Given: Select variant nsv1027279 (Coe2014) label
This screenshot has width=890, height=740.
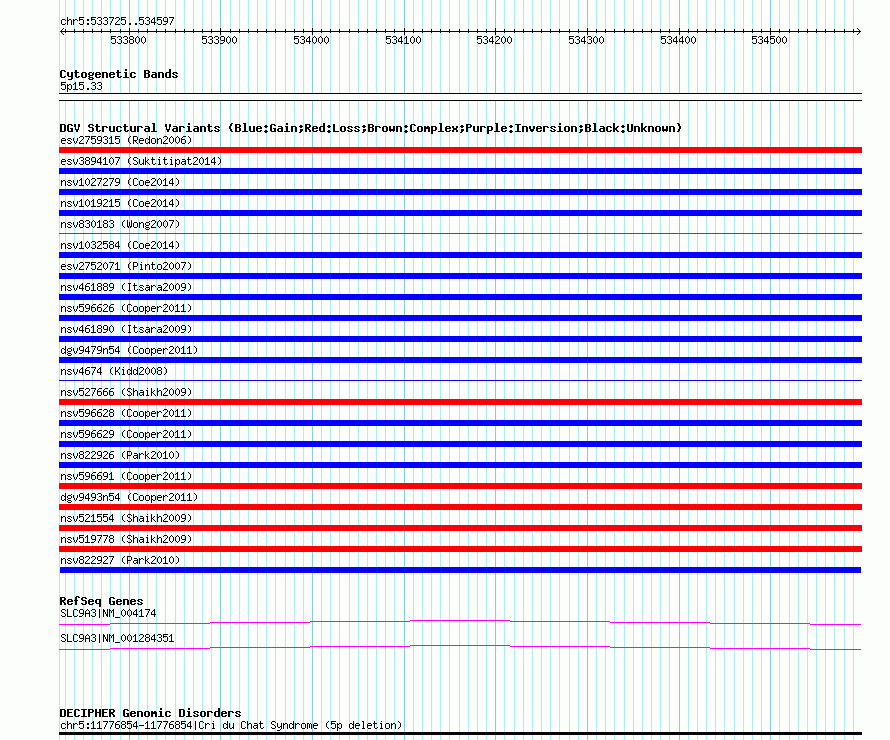Looking at the screenshot, I should tap(120, 182).
